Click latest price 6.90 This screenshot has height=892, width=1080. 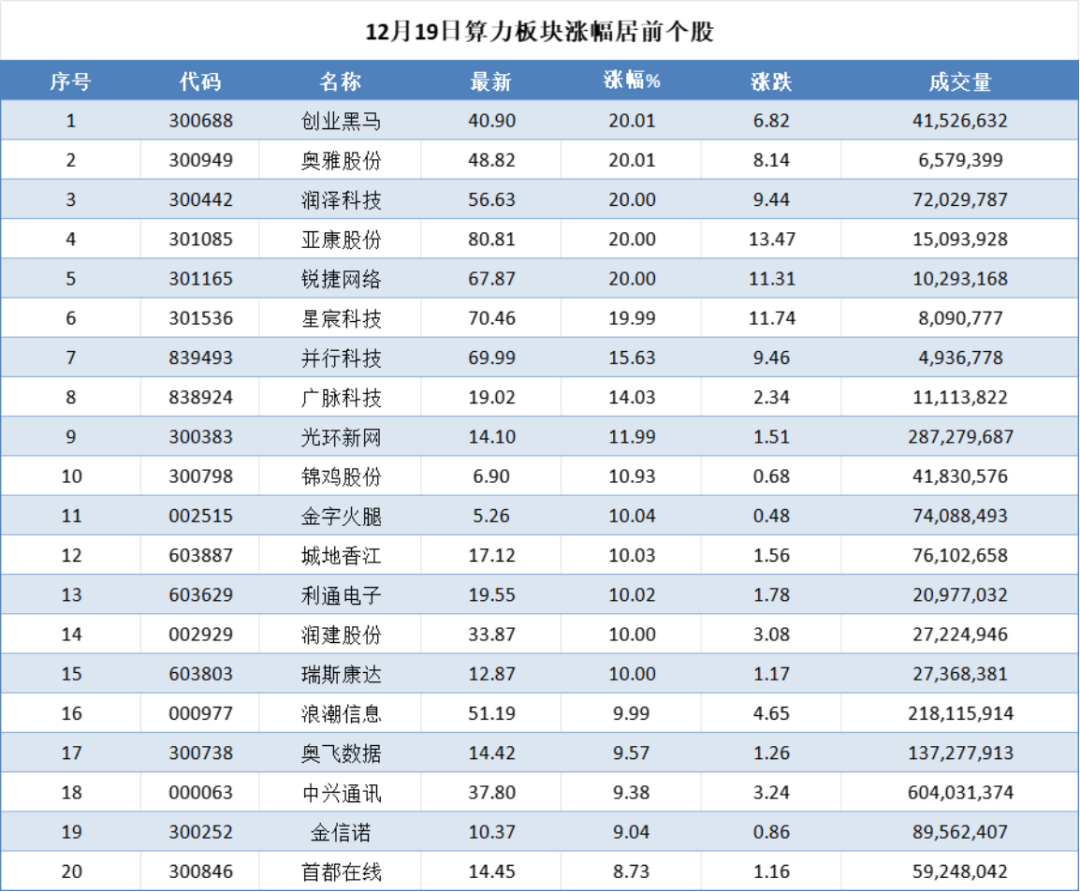(x=491, y=476)
